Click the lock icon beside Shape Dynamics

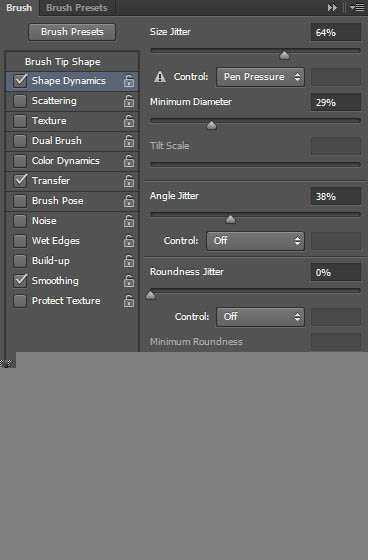tap(129, 81)
